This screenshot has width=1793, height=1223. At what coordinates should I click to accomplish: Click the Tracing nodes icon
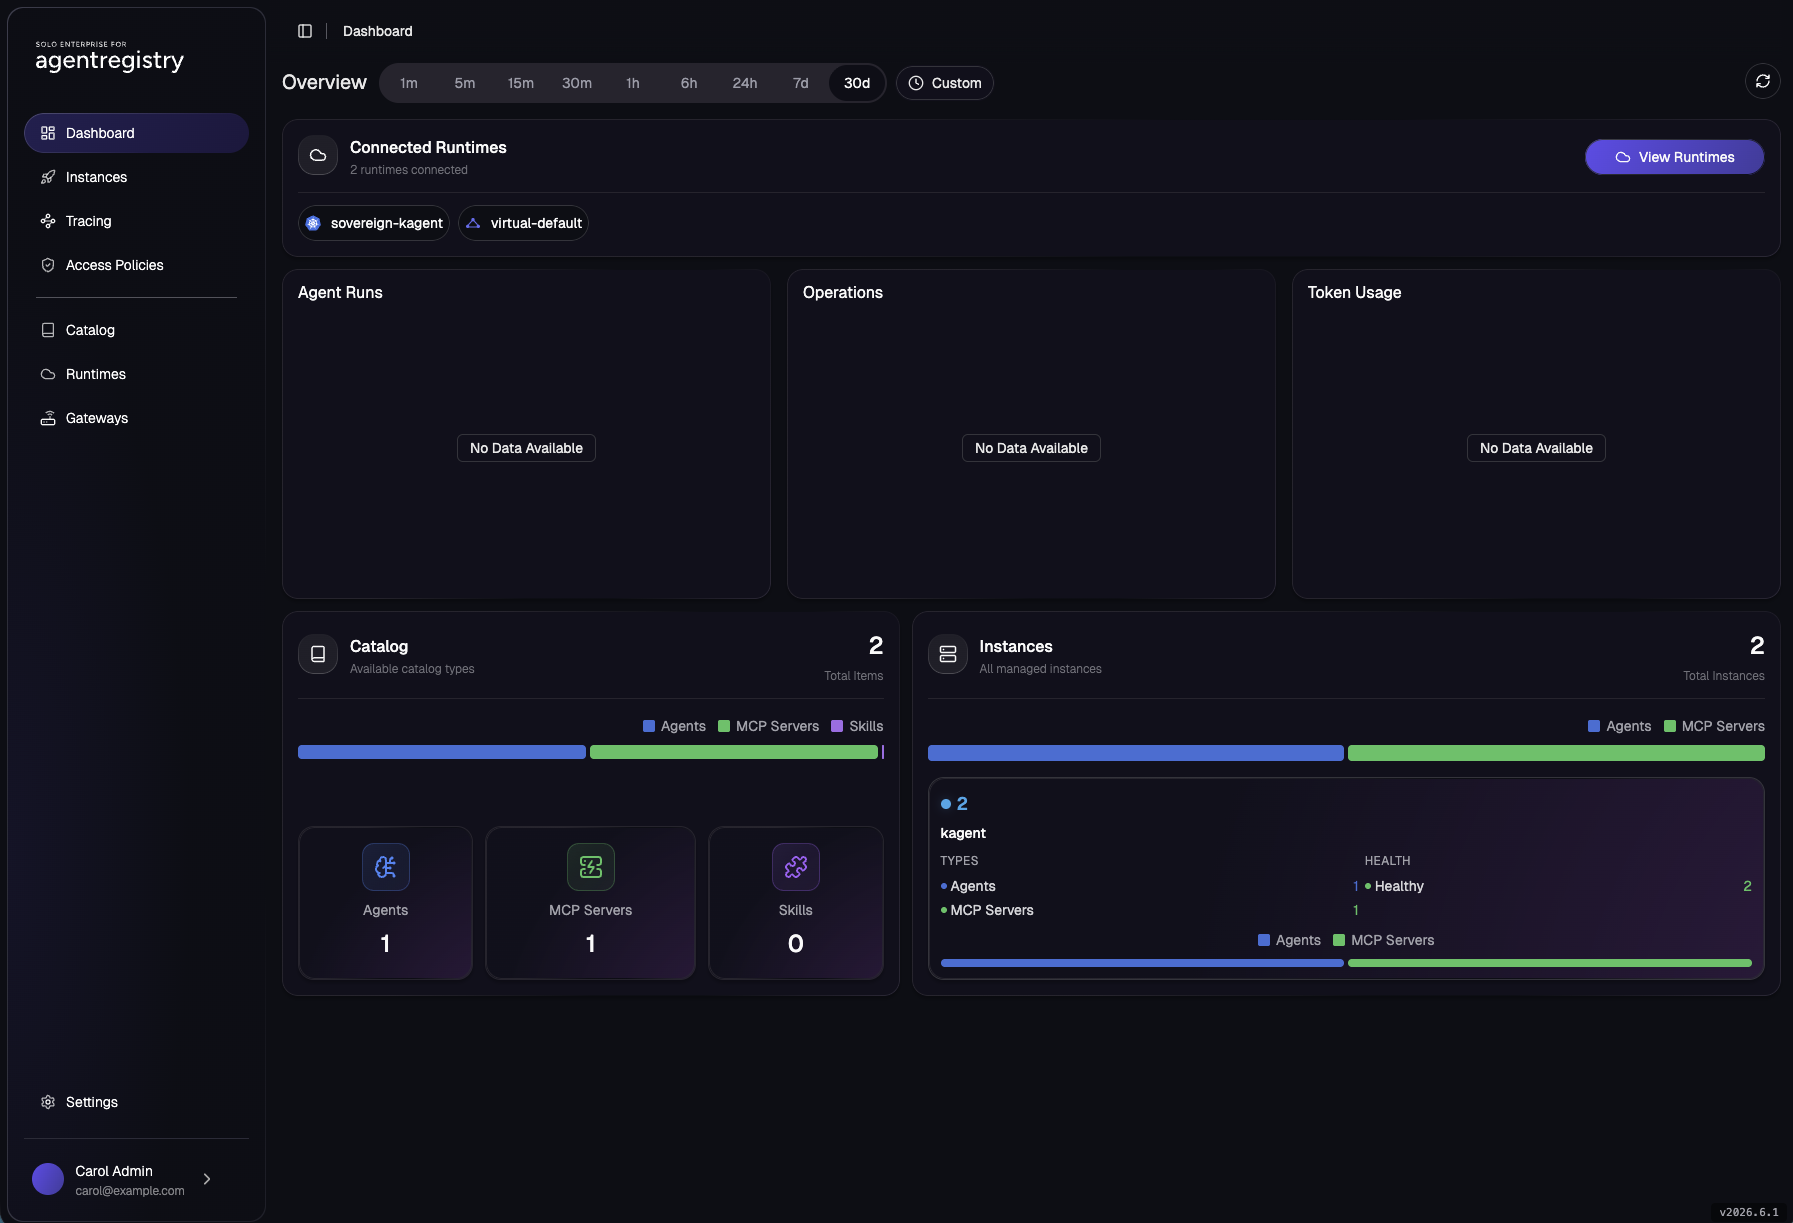48,221
